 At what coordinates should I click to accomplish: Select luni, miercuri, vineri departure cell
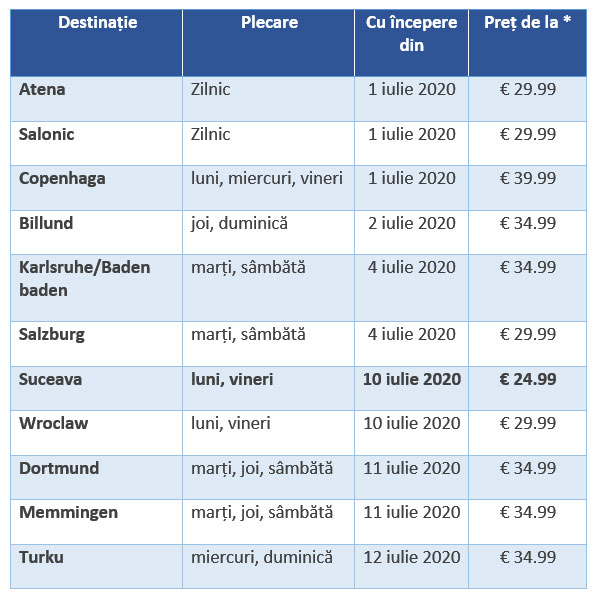[268, 188]
